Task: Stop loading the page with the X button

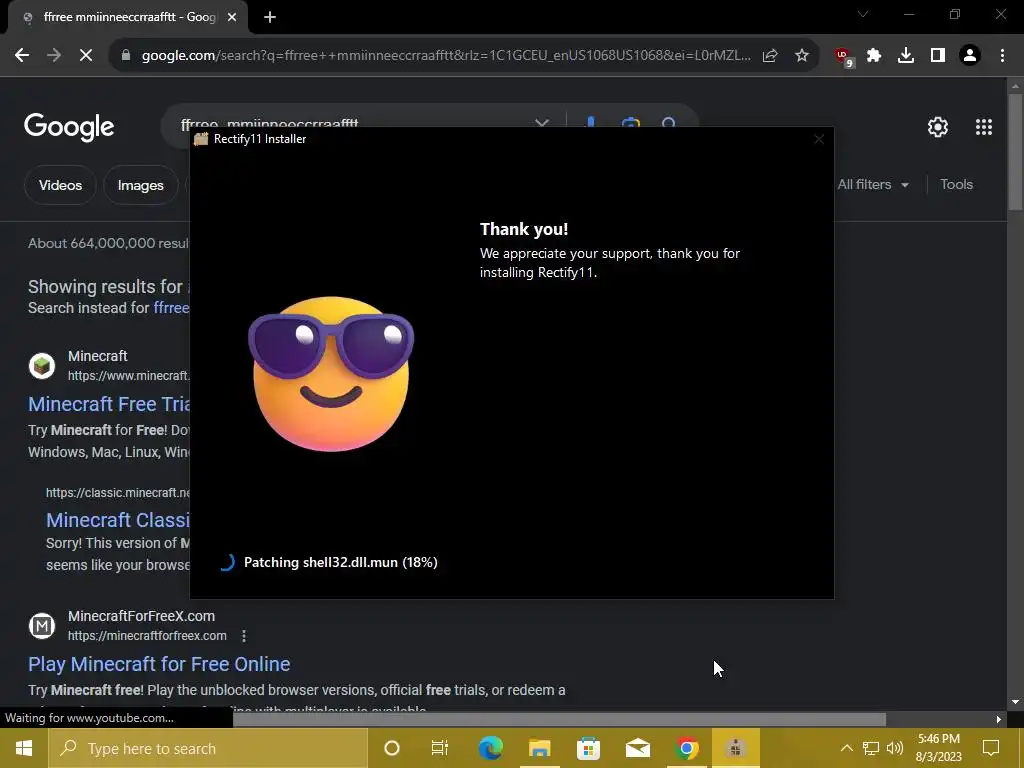Action: [x=86, y=56]
